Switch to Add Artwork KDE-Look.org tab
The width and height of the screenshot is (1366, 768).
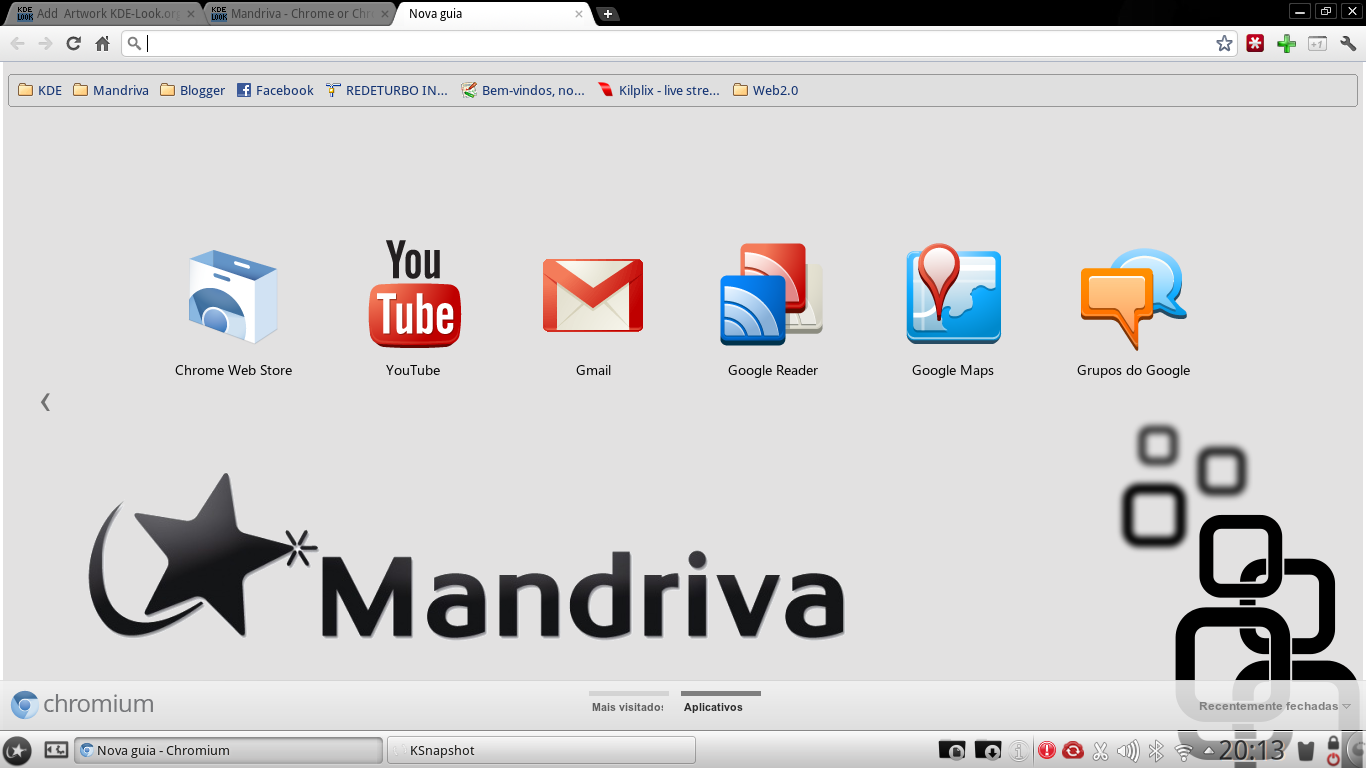105,14
